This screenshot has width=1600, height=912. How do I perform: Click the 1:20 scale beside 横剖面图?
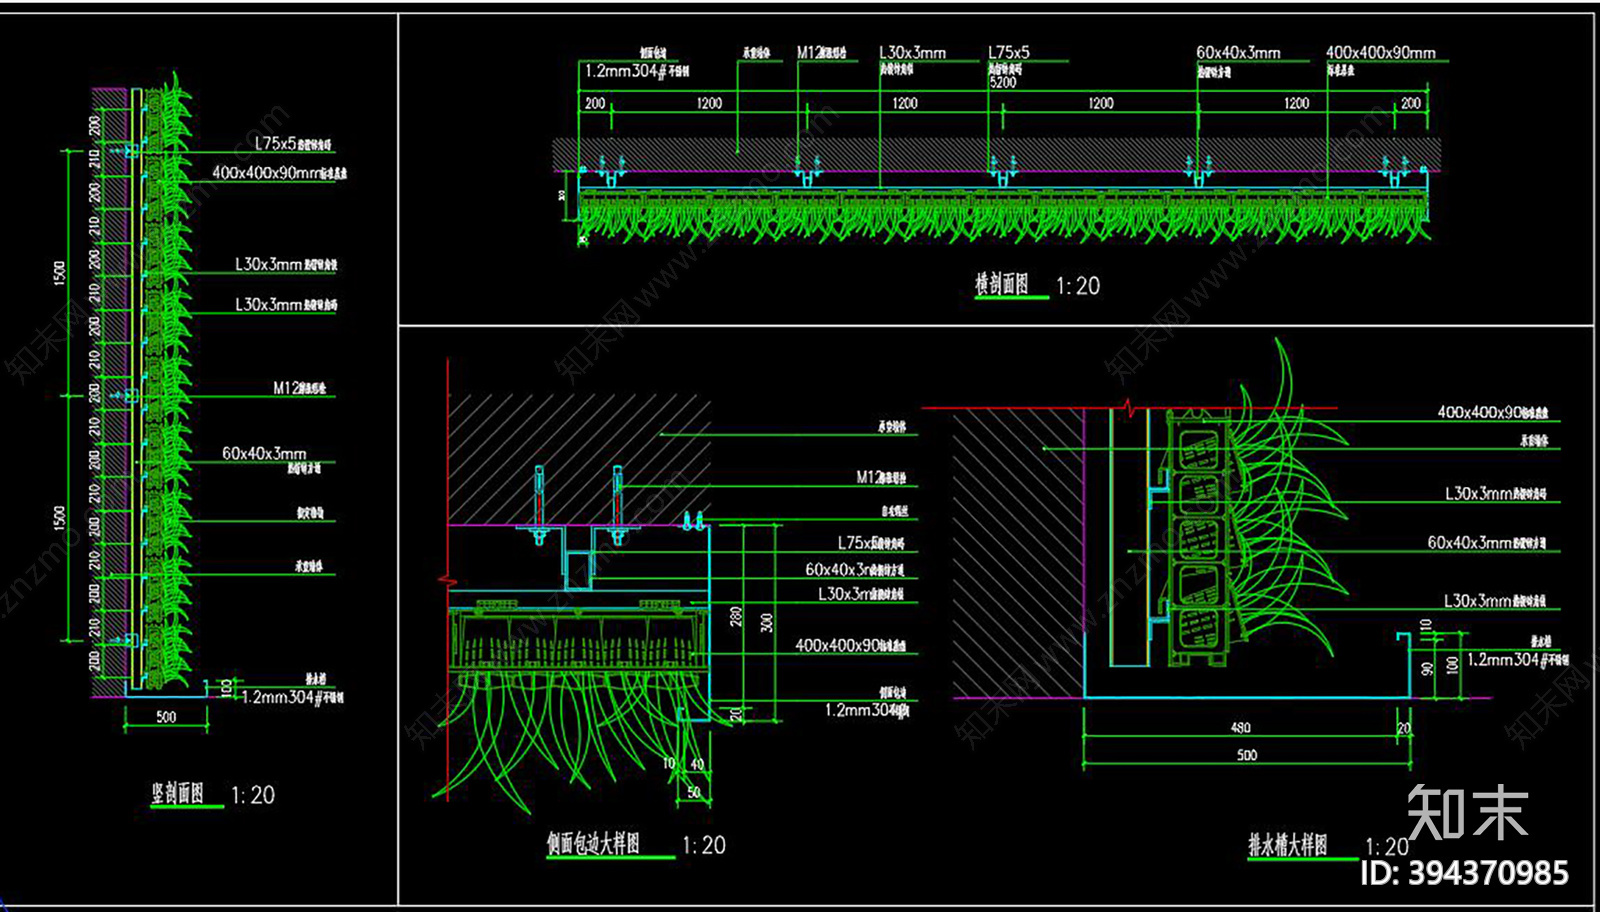coord(1078,286)
